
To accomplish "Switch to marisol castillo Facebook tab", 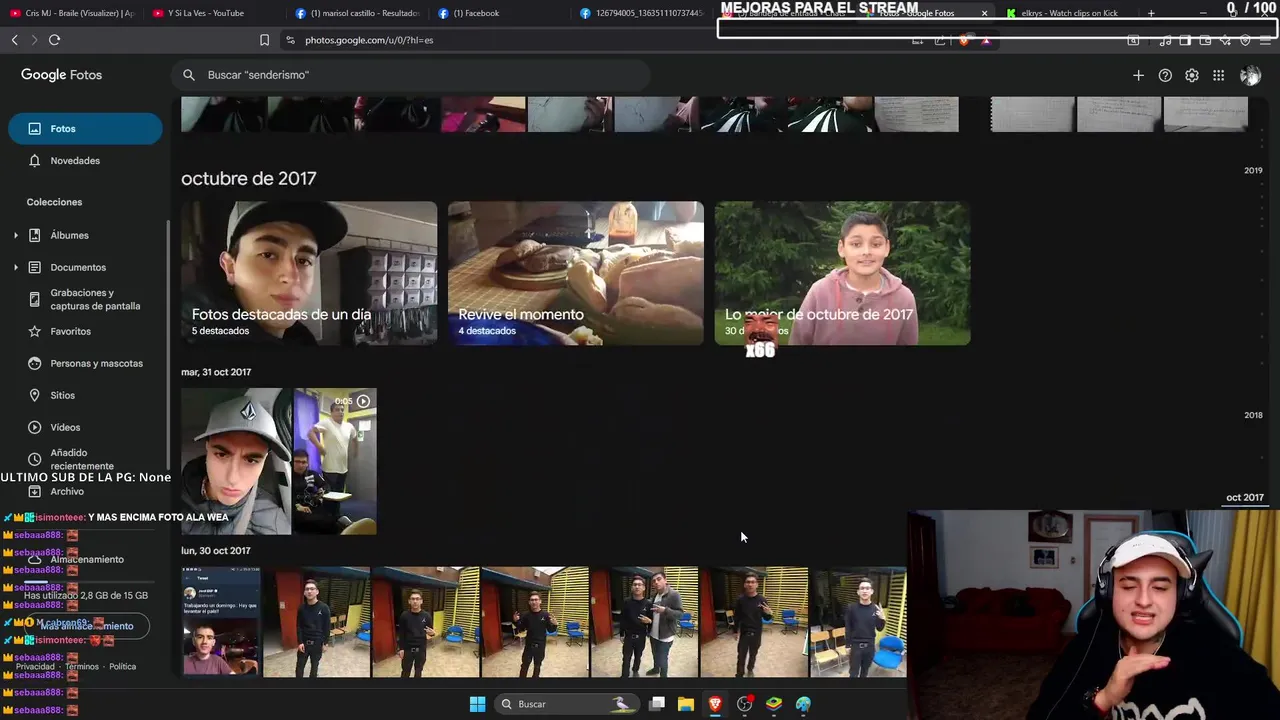I will coord(358,13).
